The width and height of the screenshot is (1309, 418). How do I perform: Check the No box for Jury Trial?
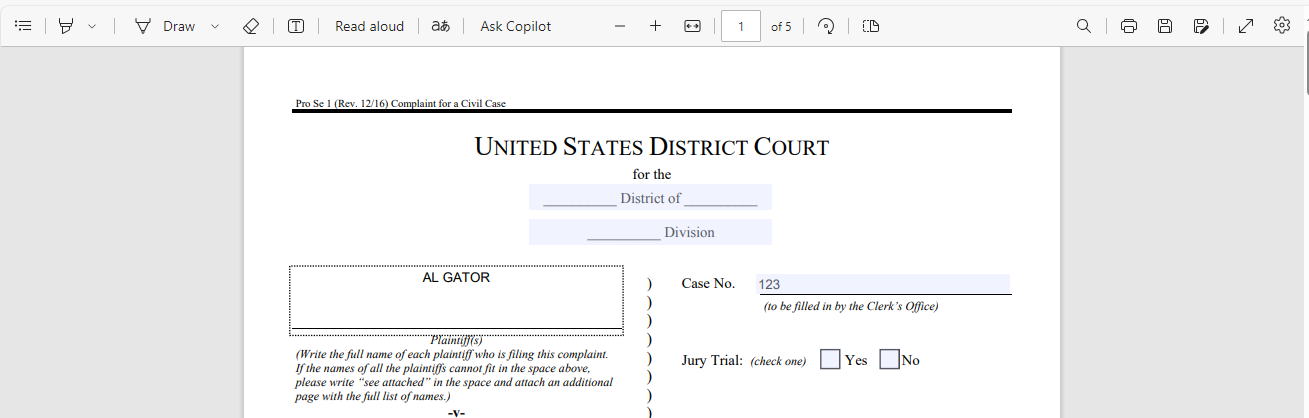click(x=889, y=359)
